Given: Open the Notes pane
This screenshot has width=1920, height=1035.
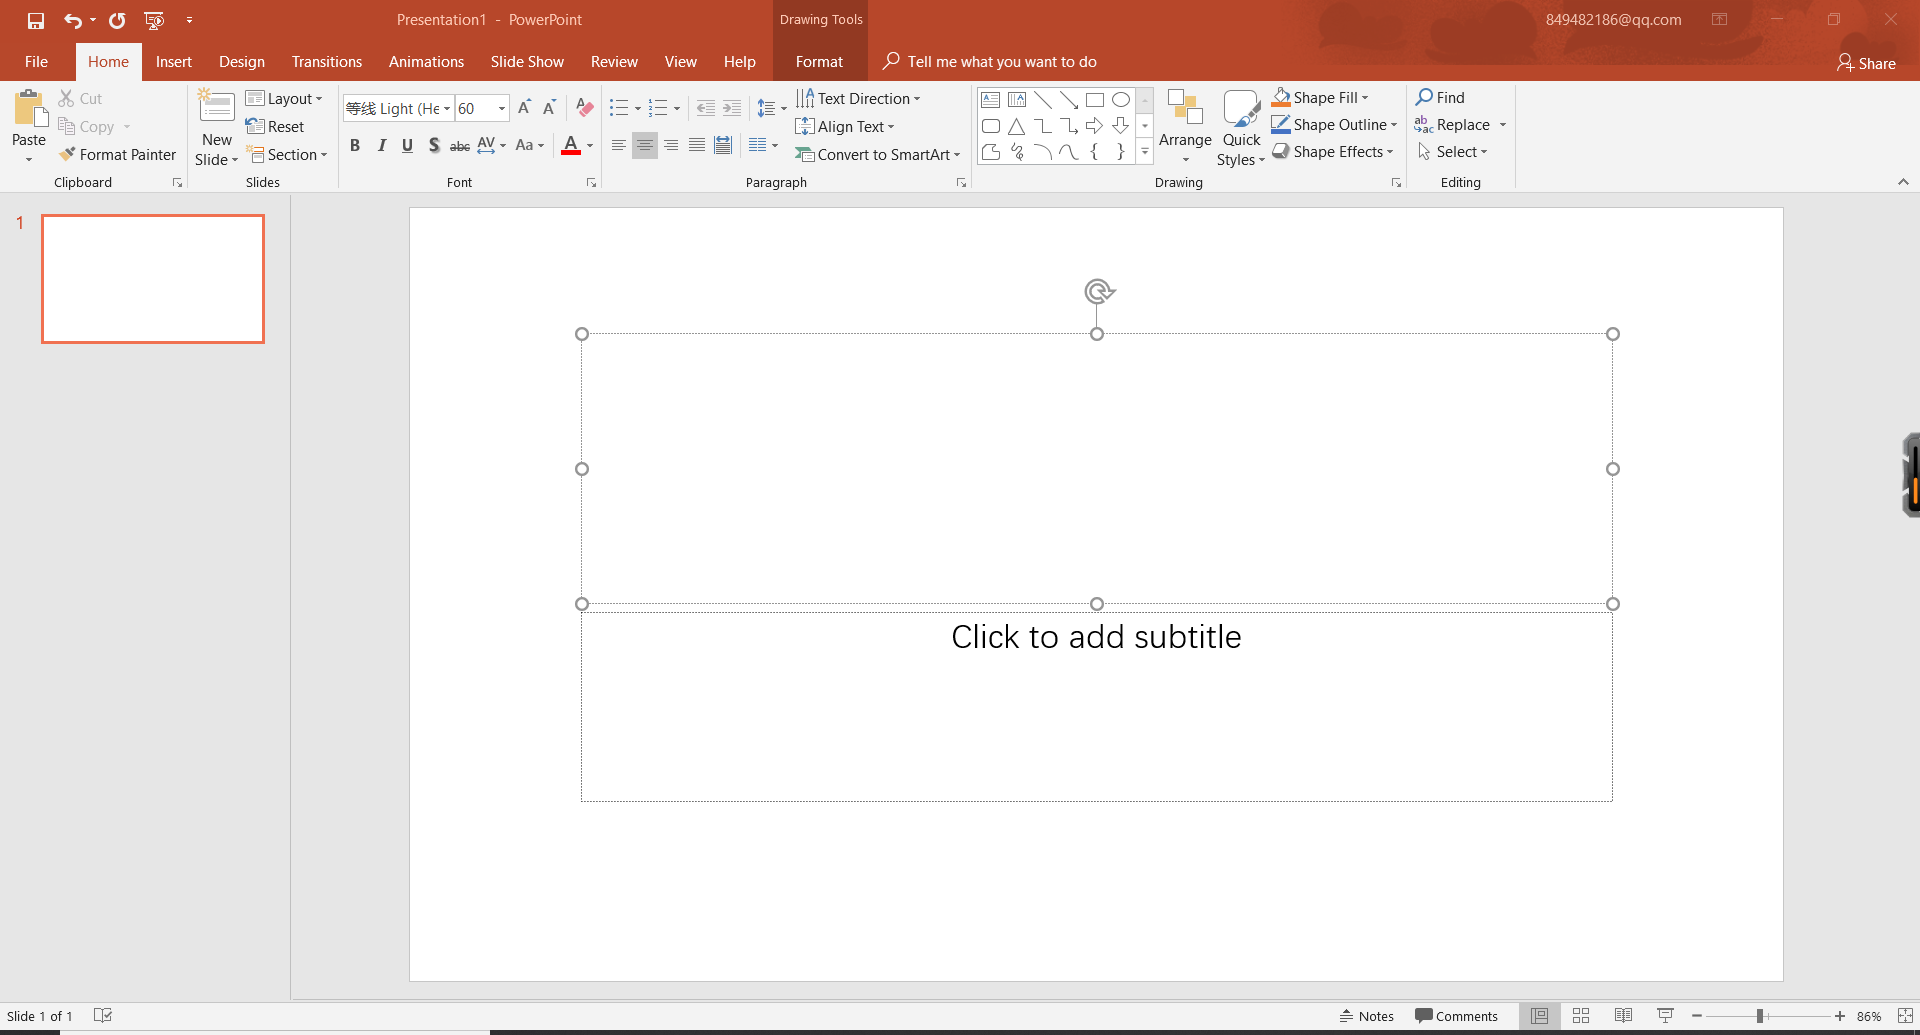Looking at the screenshot, I should 1367,1016.
